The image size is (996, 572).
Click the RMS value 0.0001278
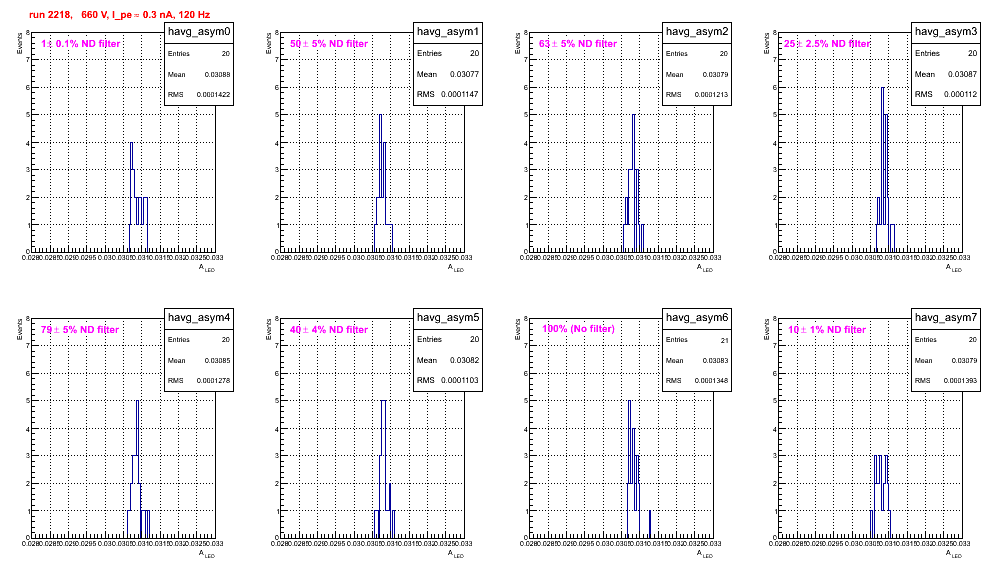213,381
